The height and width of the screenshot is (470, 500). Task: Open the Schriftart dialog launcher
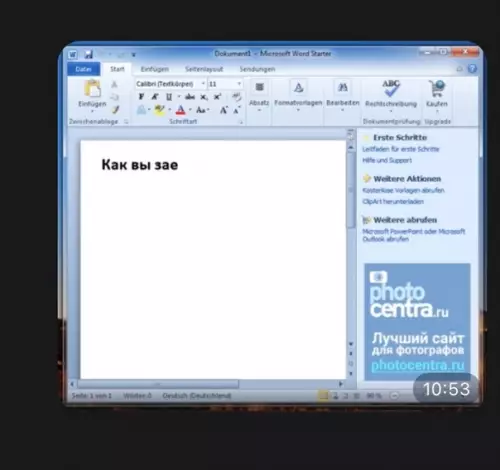241,122
